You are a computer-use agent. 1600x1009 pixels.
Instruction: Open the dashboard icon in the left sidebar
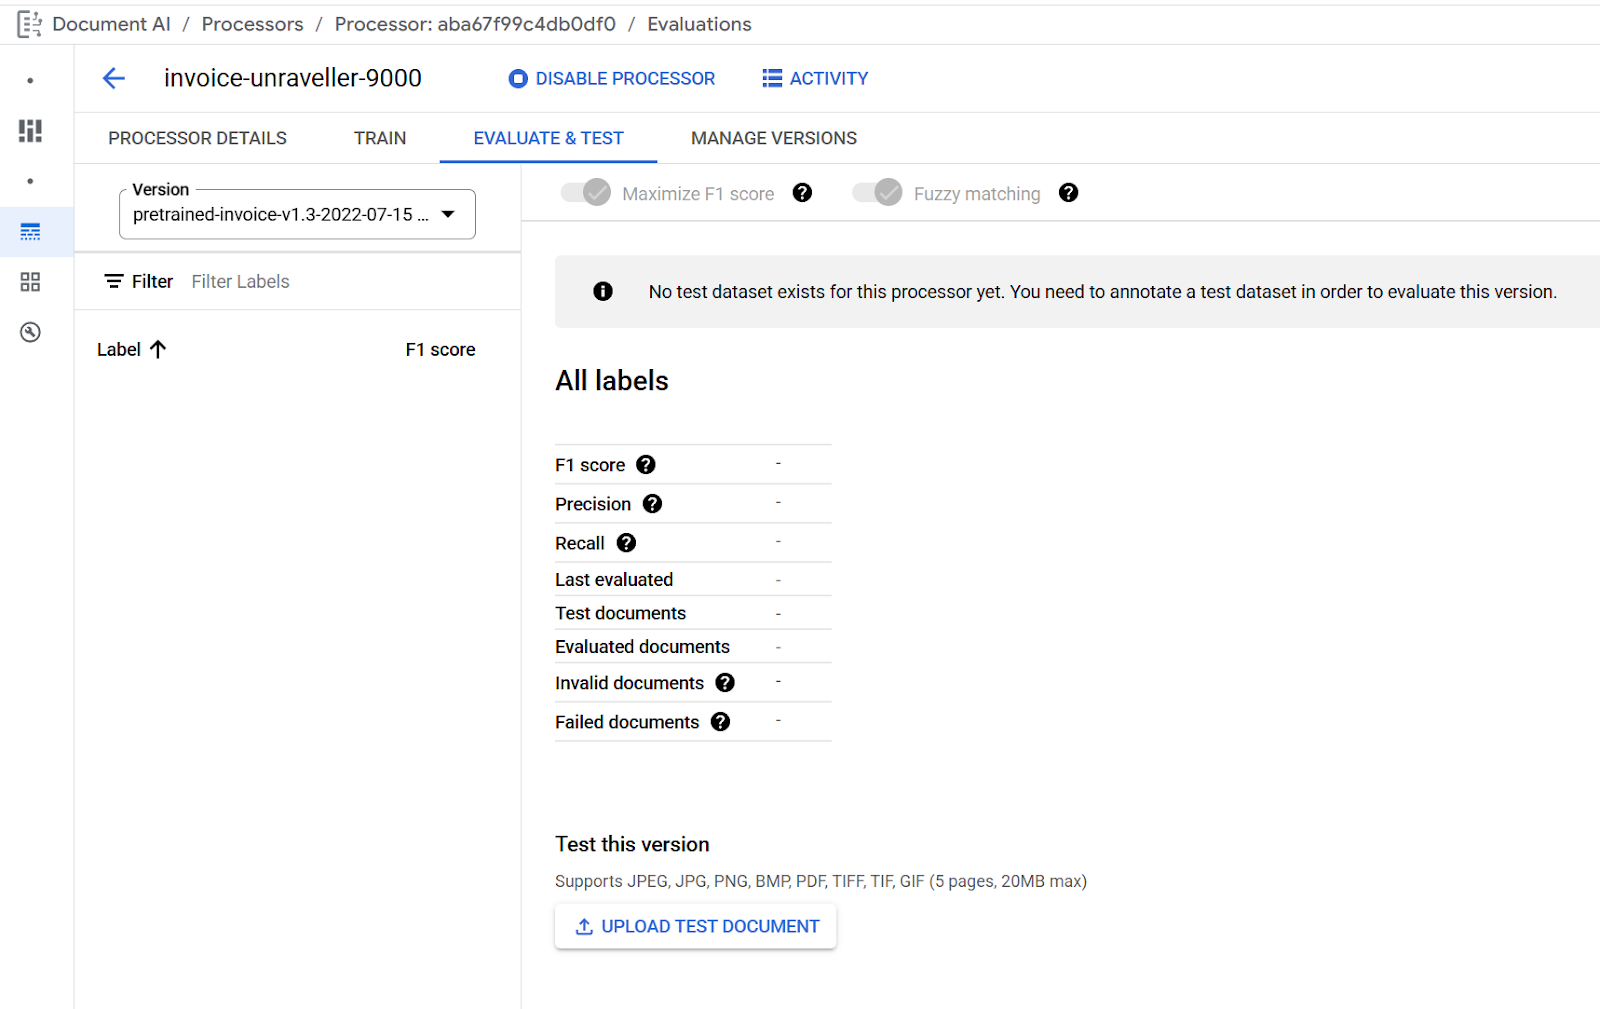click(x=30, y=130)
